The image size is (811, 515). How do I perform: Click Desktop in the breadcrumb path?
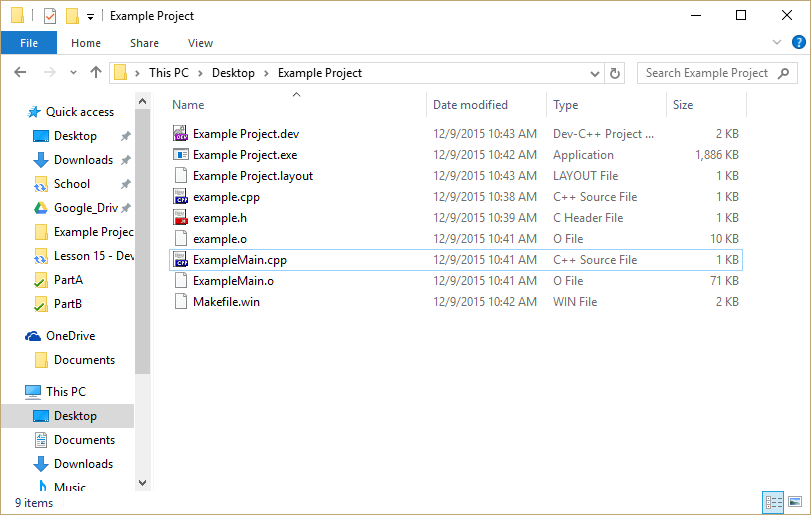[233, 73]
